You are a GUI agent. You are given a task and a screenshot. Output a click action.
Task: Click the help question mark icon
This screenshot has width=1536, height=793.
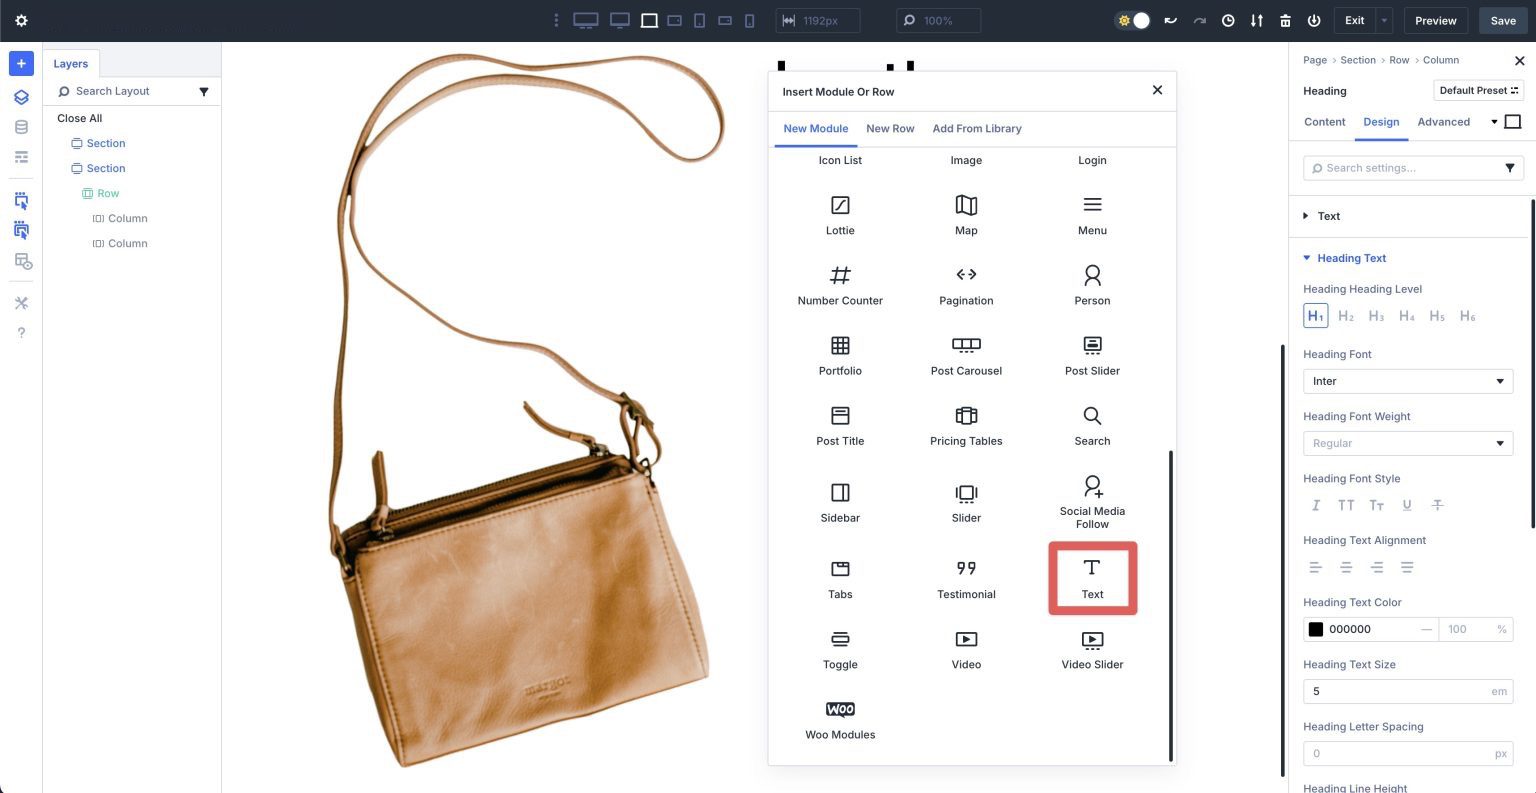coord(20,332)
